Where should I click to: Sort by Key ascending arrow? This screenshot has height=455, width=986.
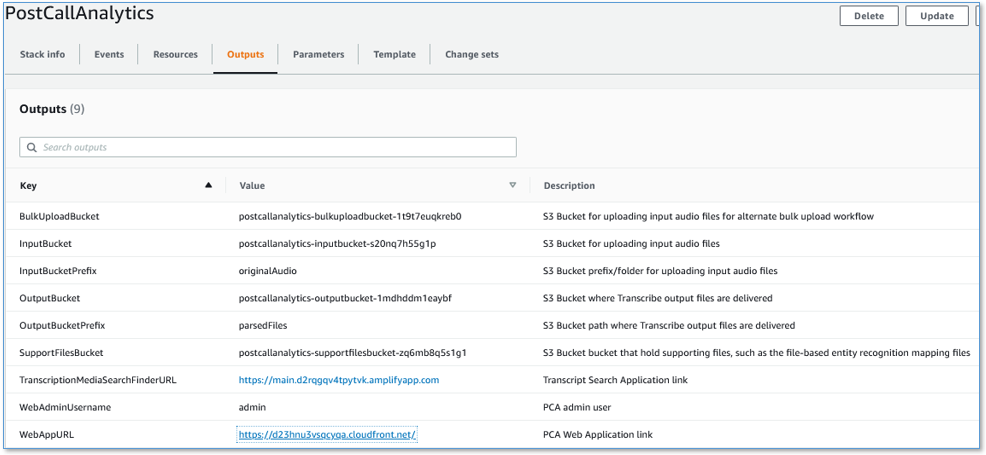pos(208,185)
